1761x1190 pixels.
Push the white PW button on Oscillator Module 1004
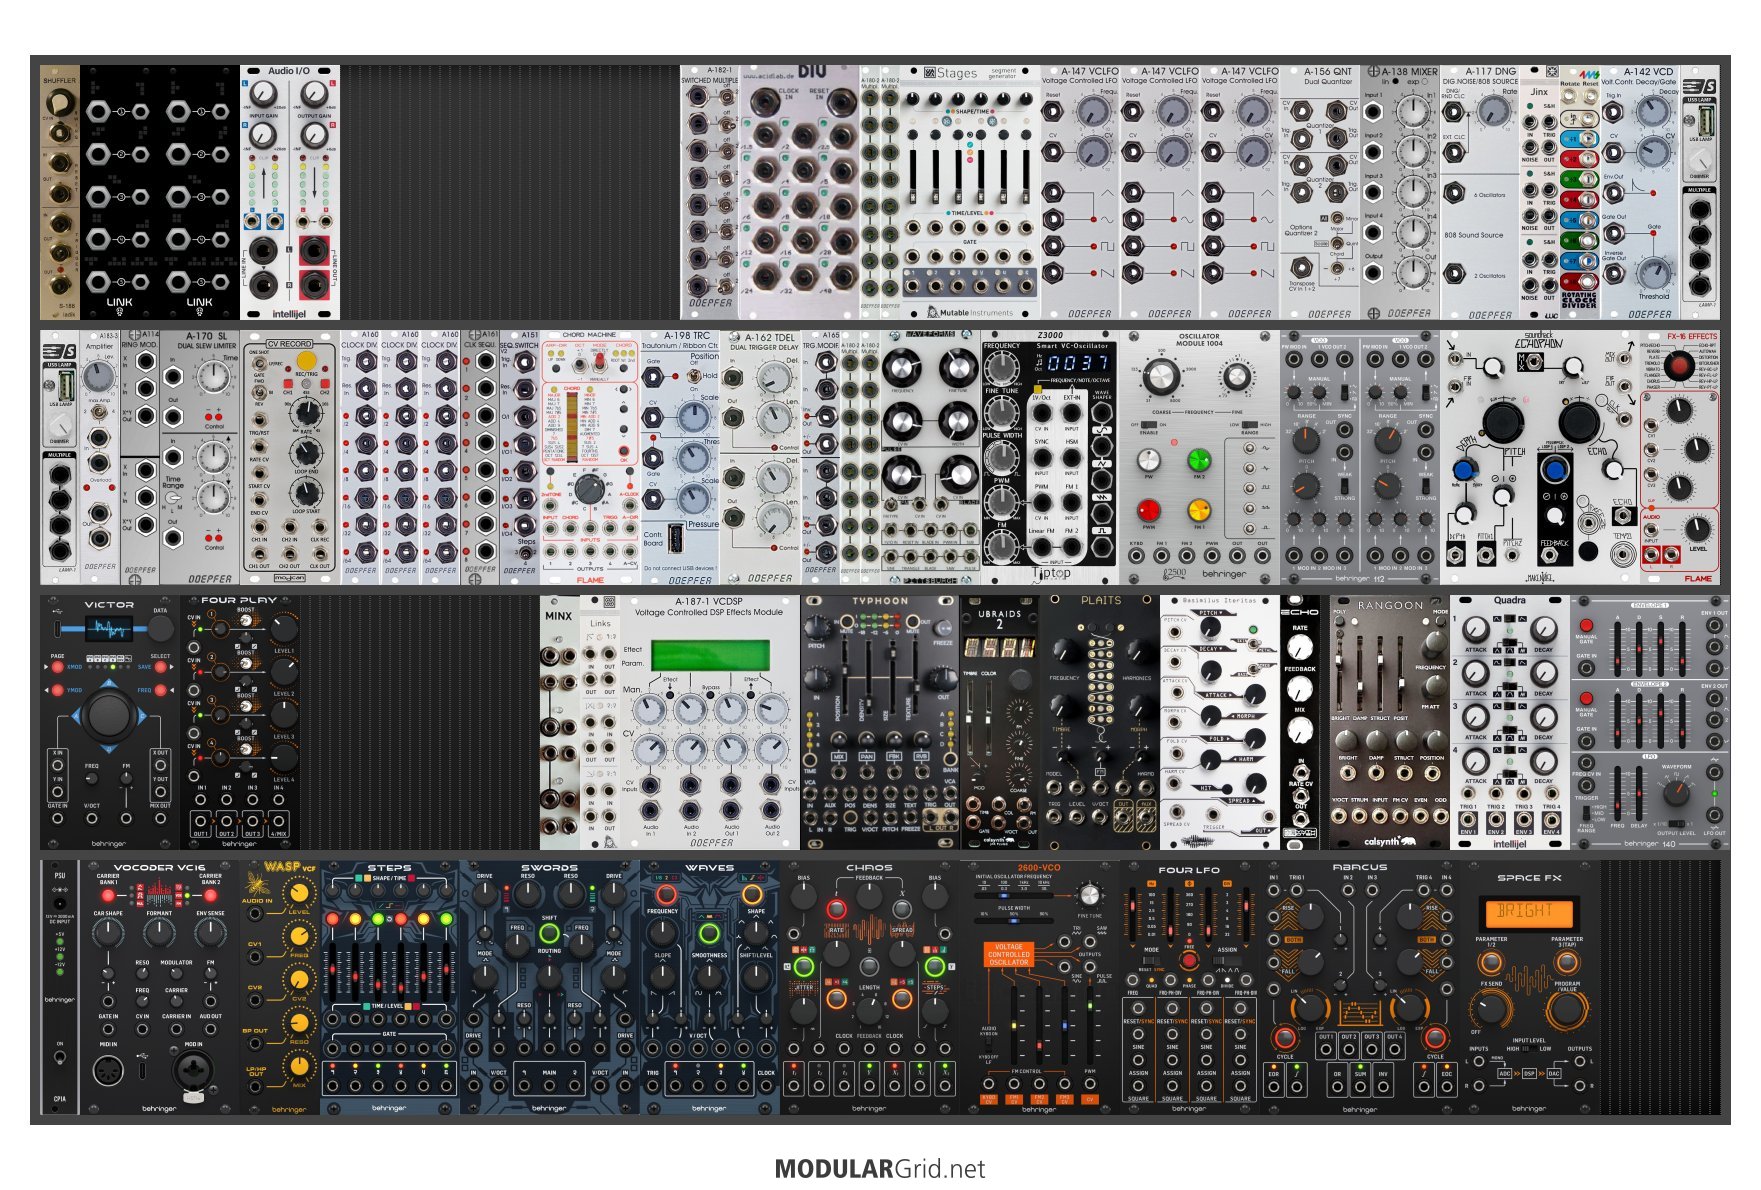[1149, 460]
